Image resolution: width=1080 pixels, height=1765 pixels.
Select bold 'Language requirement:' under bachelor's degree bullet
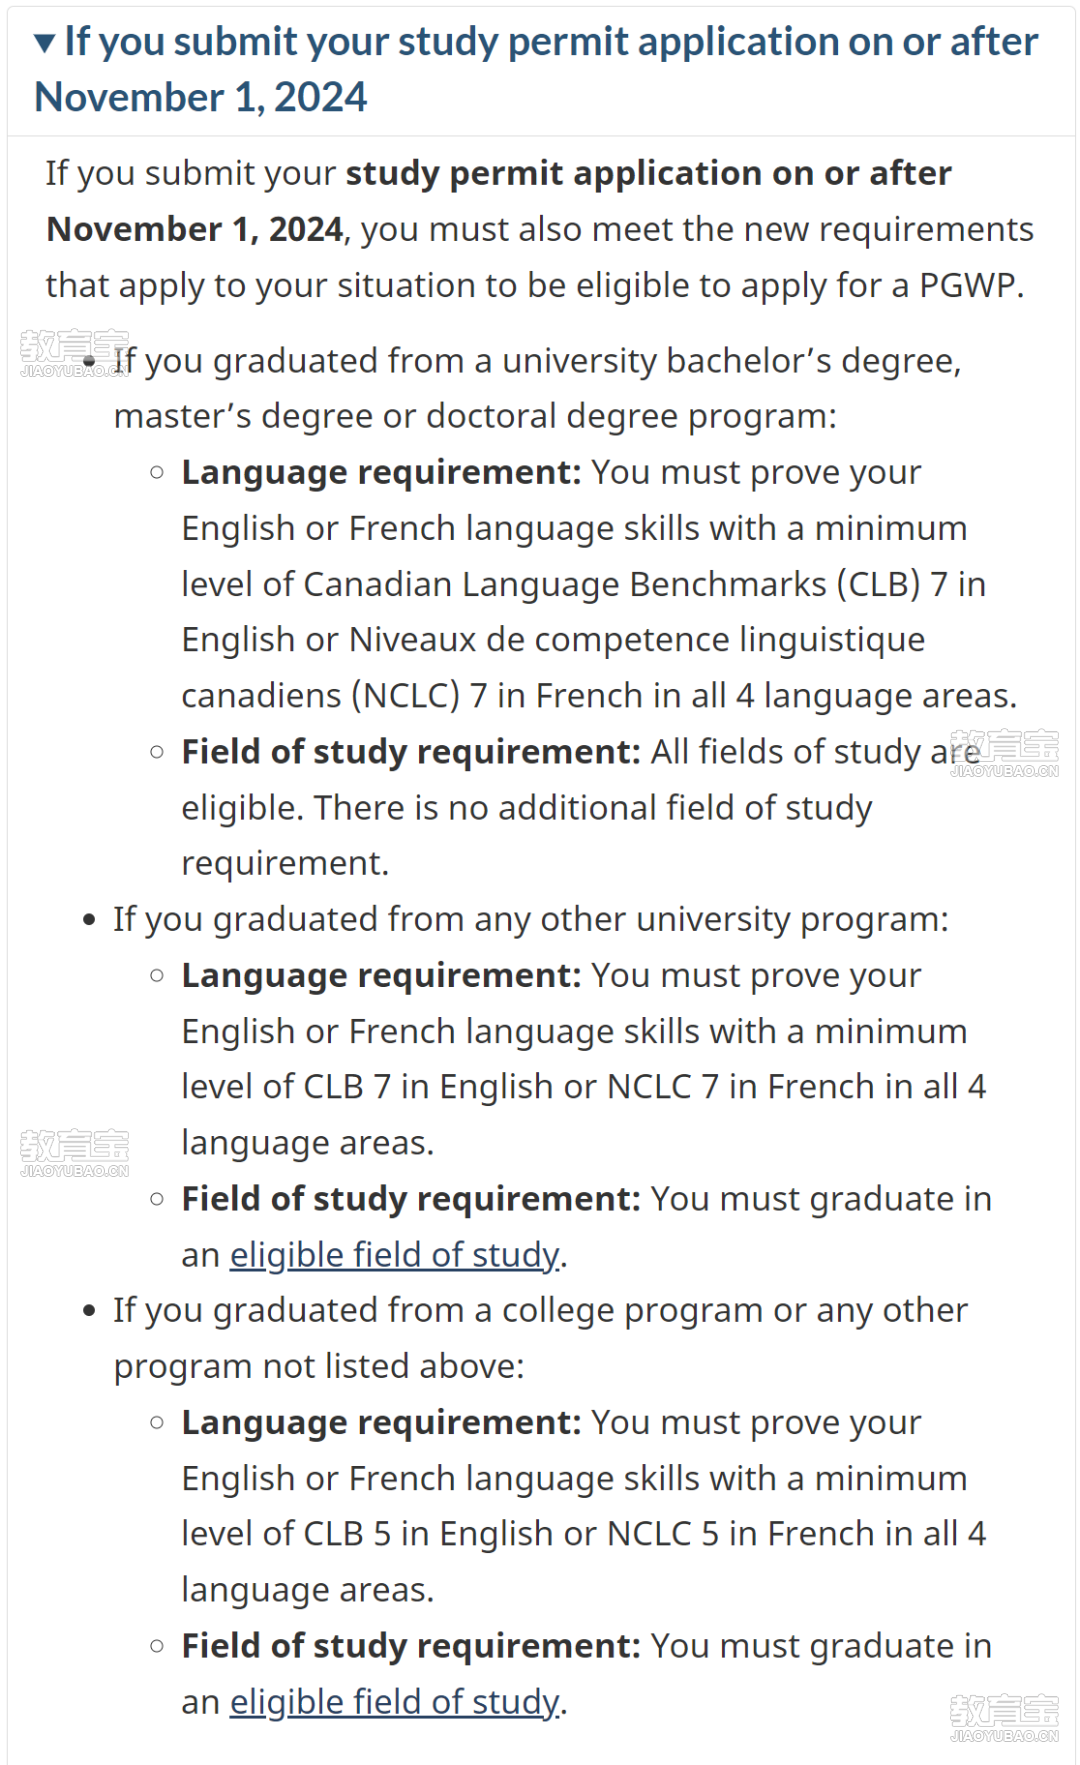coord(381,472)
